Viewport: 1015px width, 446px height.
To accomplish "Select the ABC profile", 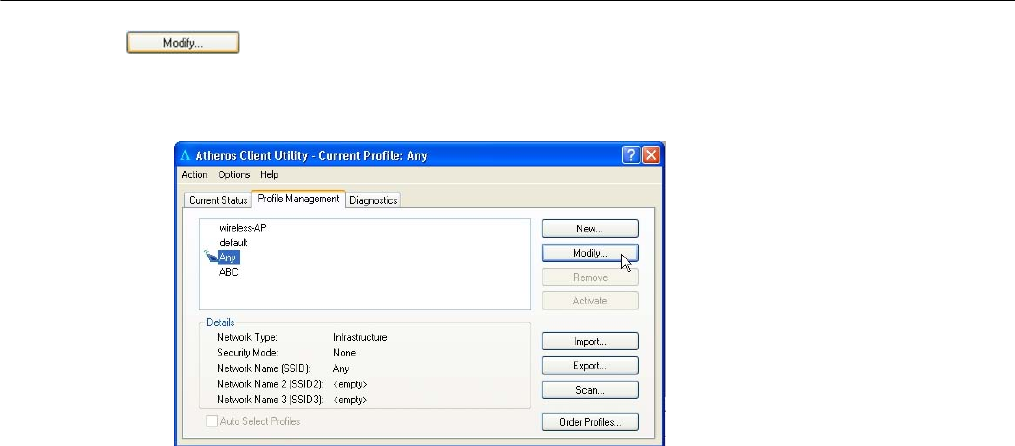I will (x=229, y=273).
